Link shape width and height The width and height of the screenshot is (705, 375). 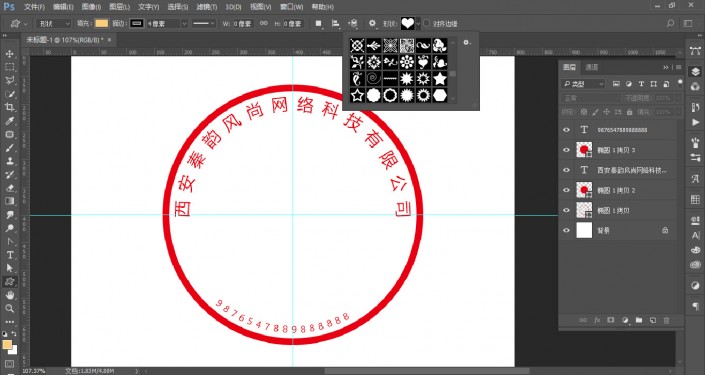coord(264,23)
